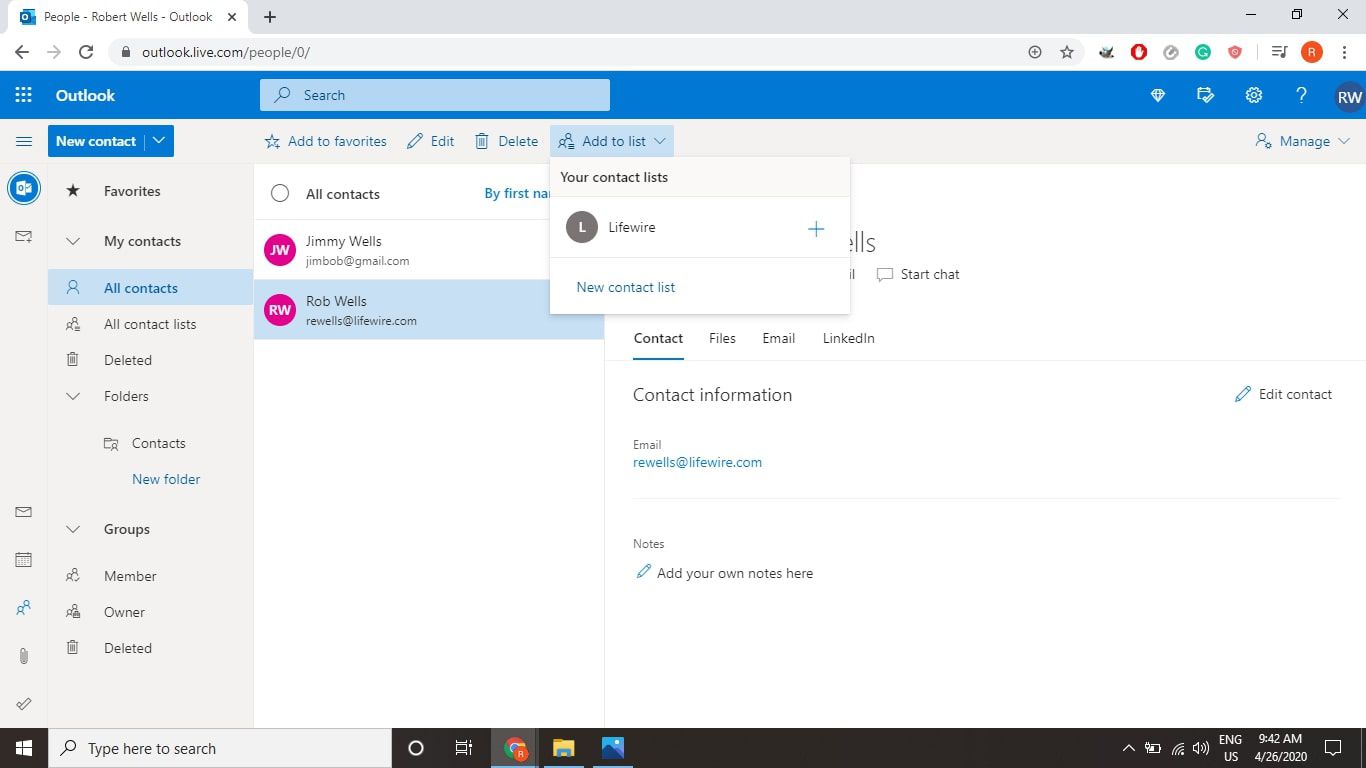Open the Windows Start menu
1366x768 pixels.
pos(24,748)
